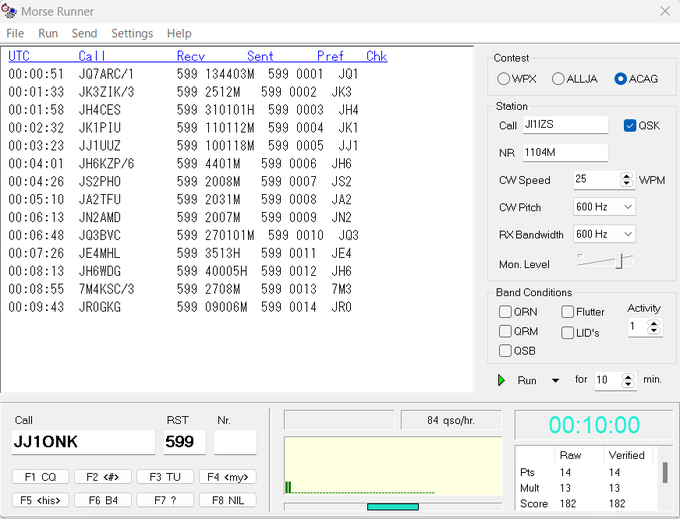Image resolution: width=680 pixels, height=519 pixels.
Task: Click the run duration minutes field
Action: [608, 380]
